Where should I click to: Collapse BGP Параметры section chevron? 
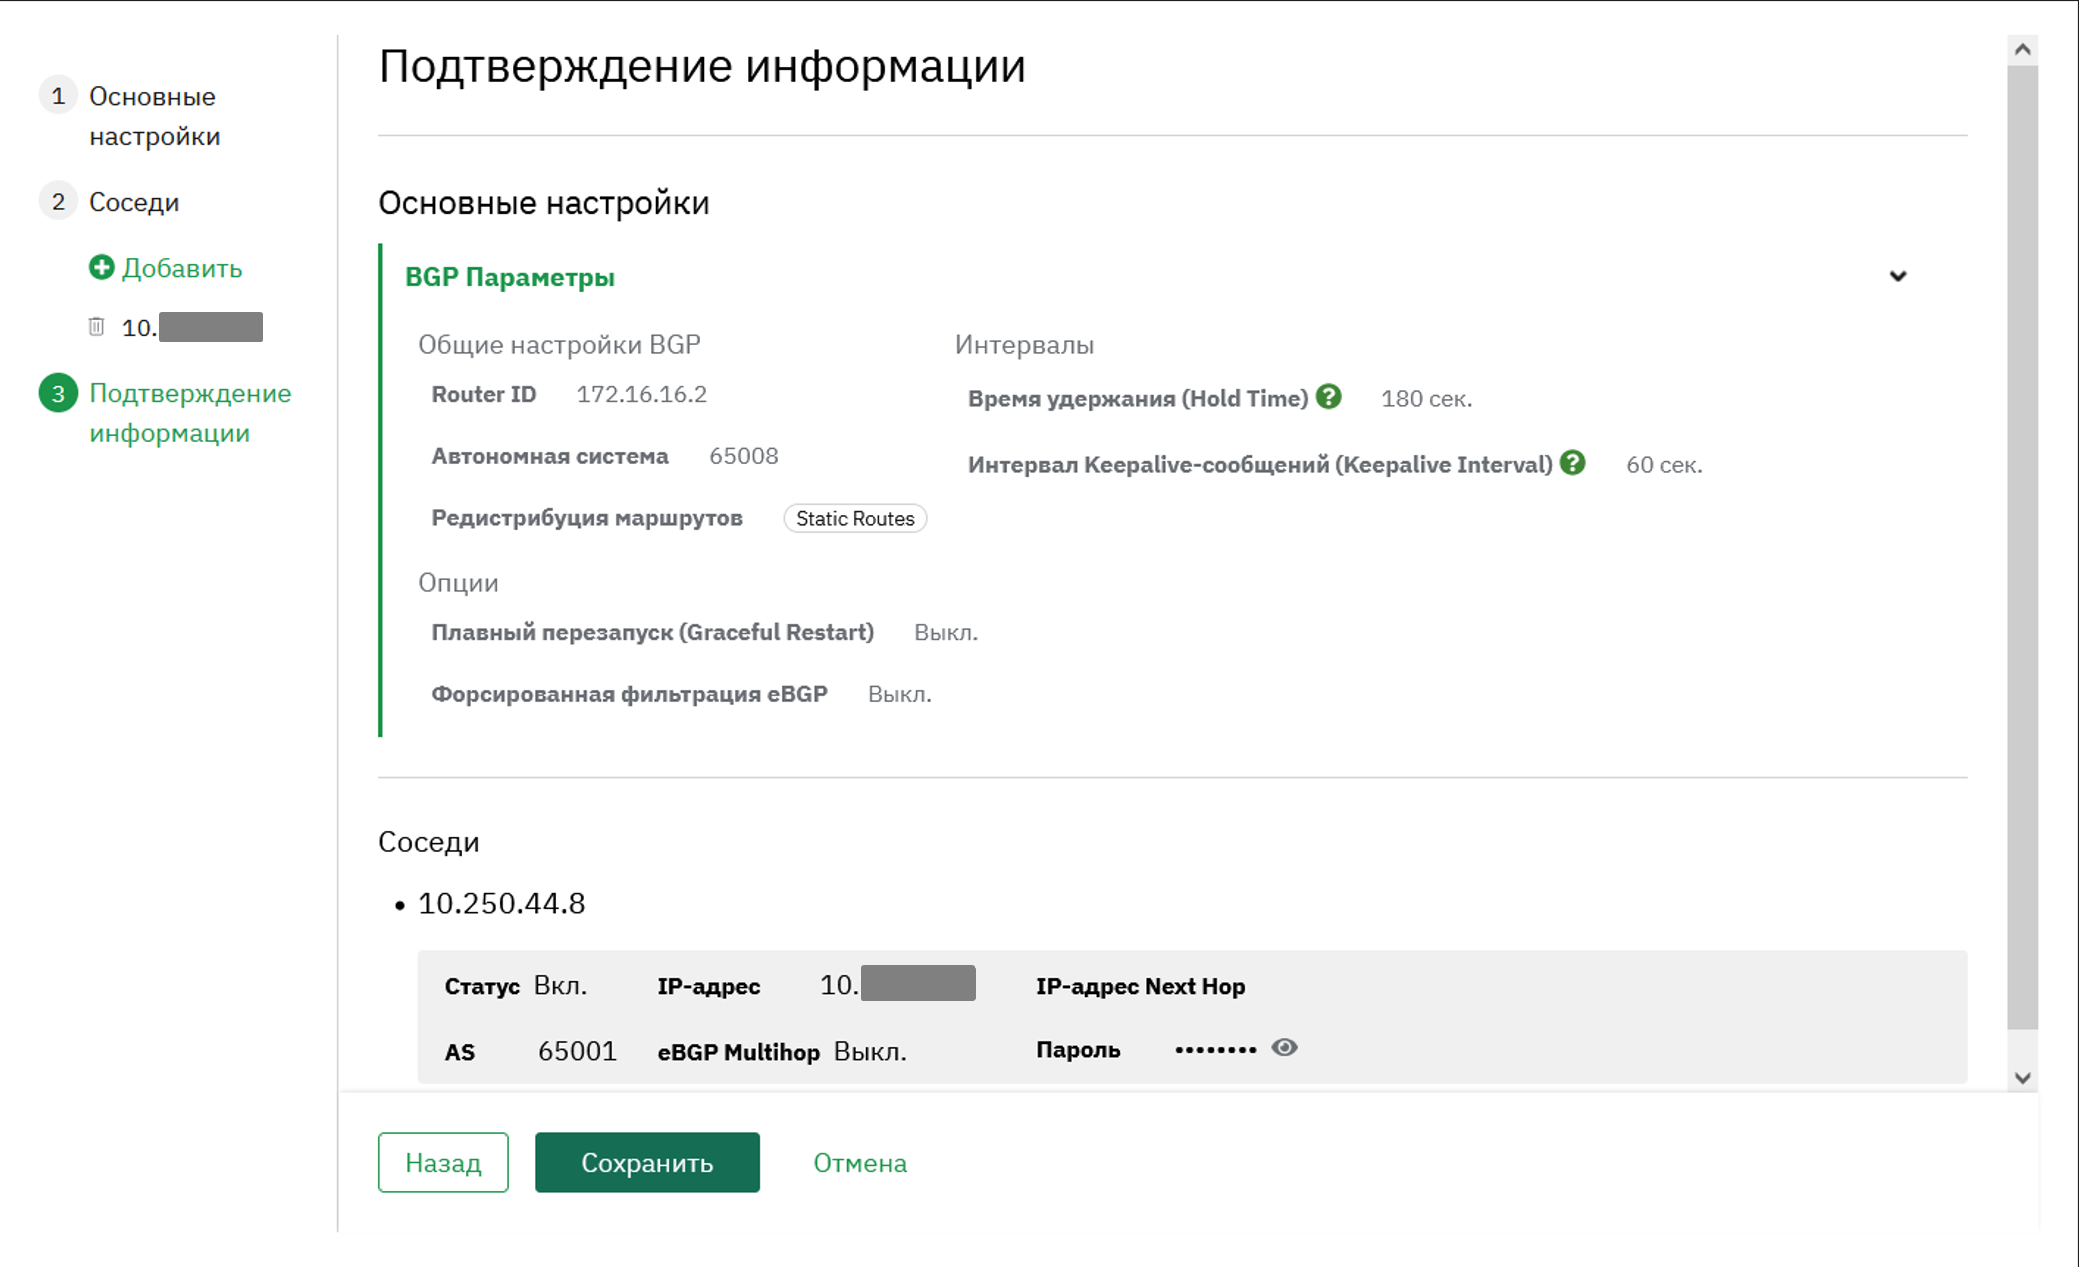coord(1897,276)
